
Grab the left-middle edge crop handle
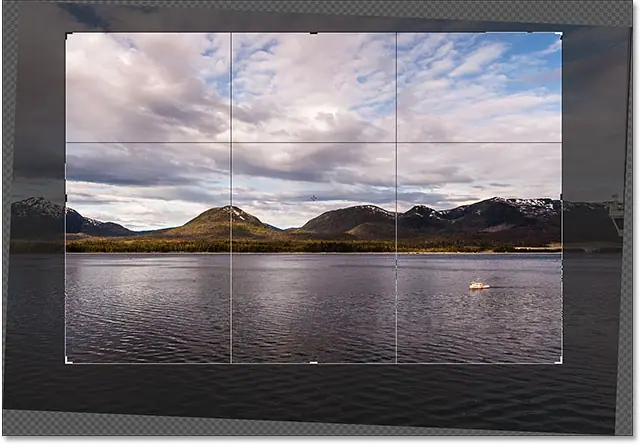(x=66, y=198)
